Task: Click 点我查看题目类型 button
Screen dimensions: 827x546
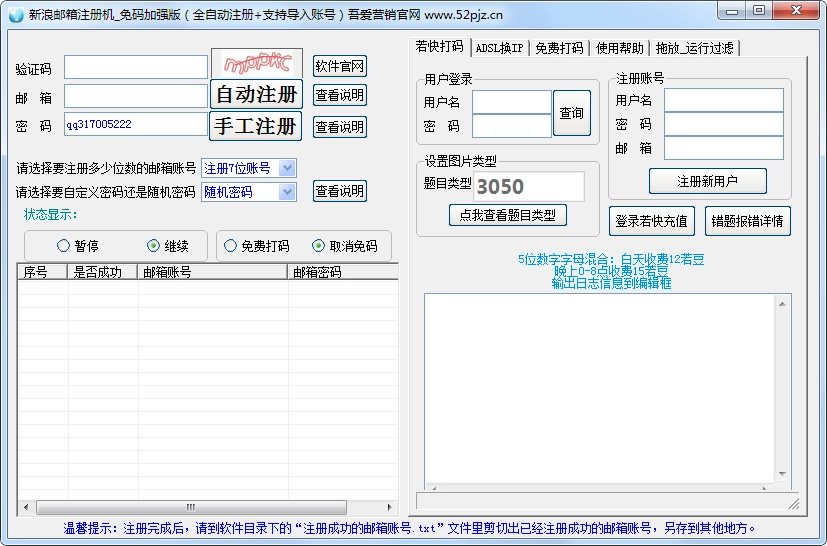Action: 508,215
